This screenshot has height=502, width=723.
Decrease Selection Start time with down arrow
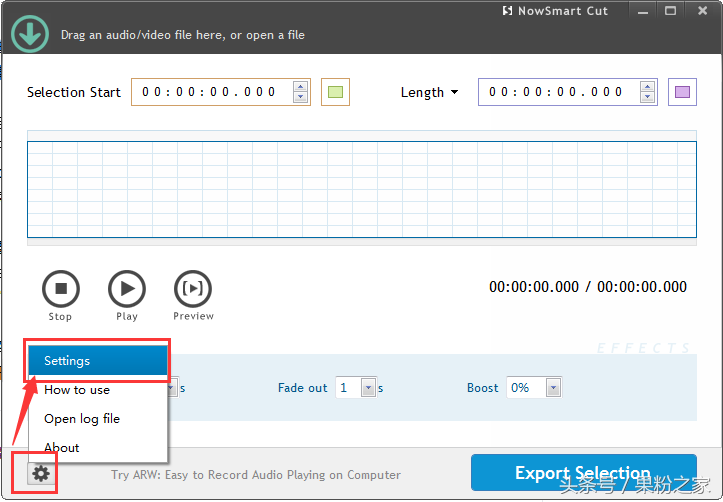pos(301,97)
